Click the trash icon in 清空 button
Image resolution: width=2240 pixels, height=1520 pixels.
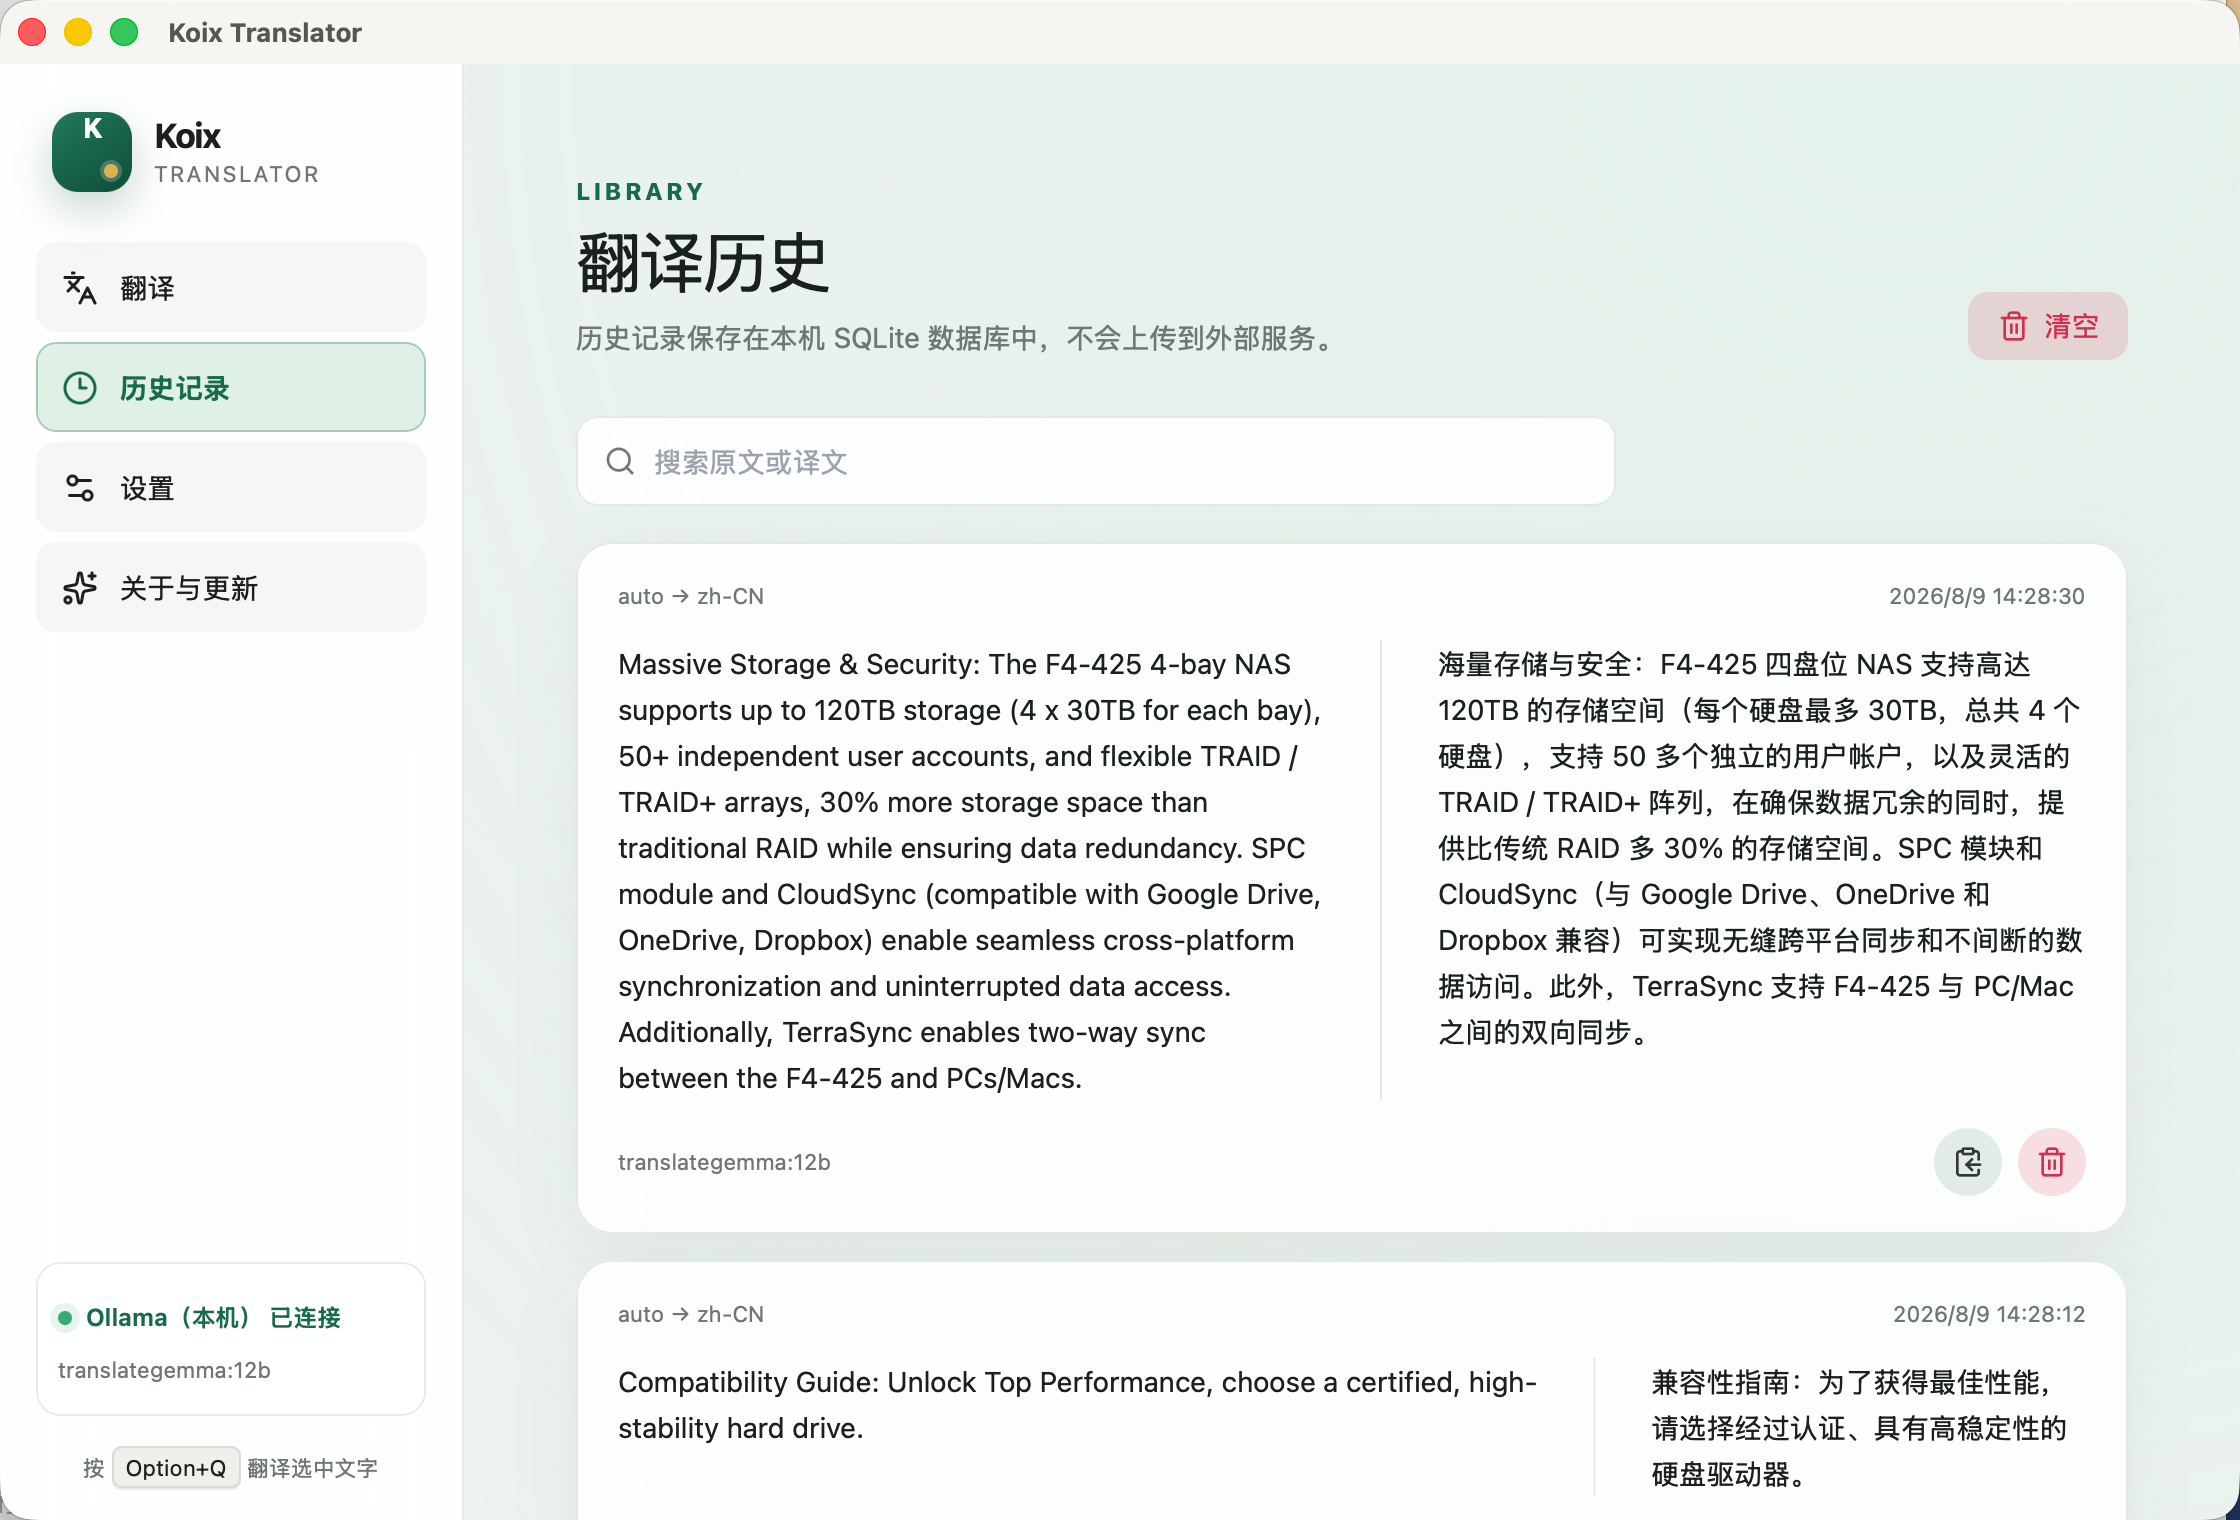tap(2013, 326)
